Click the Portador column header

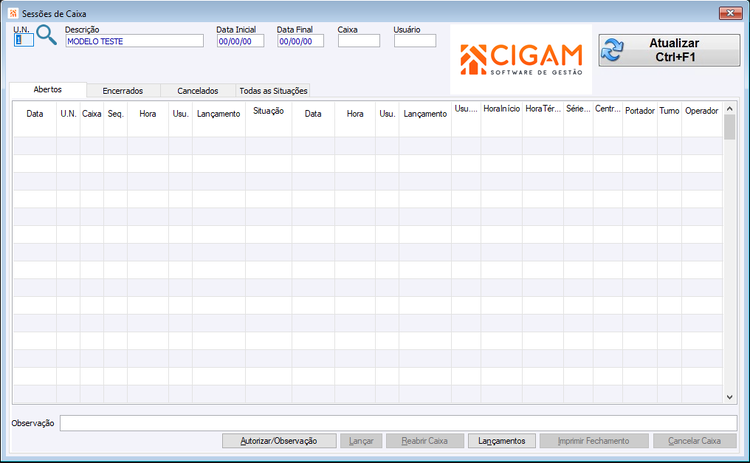pos(640,111)
